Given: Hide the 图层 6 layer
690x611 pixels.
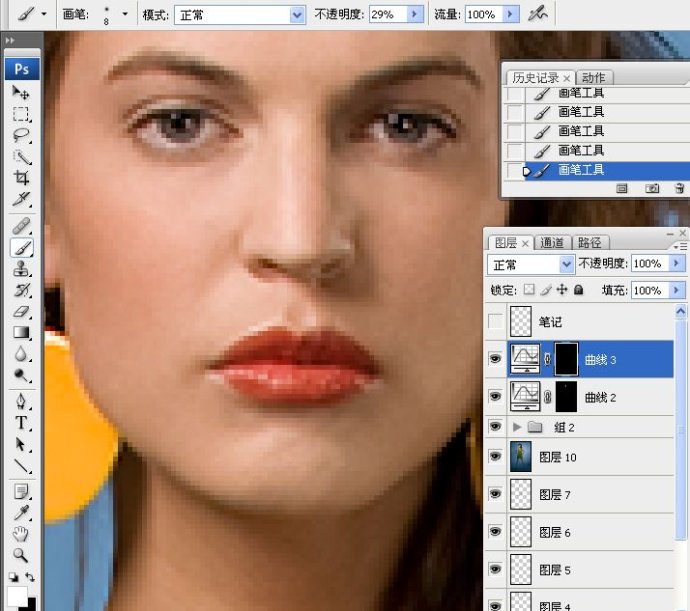Looking at the screenshot, I should [495, 532].
